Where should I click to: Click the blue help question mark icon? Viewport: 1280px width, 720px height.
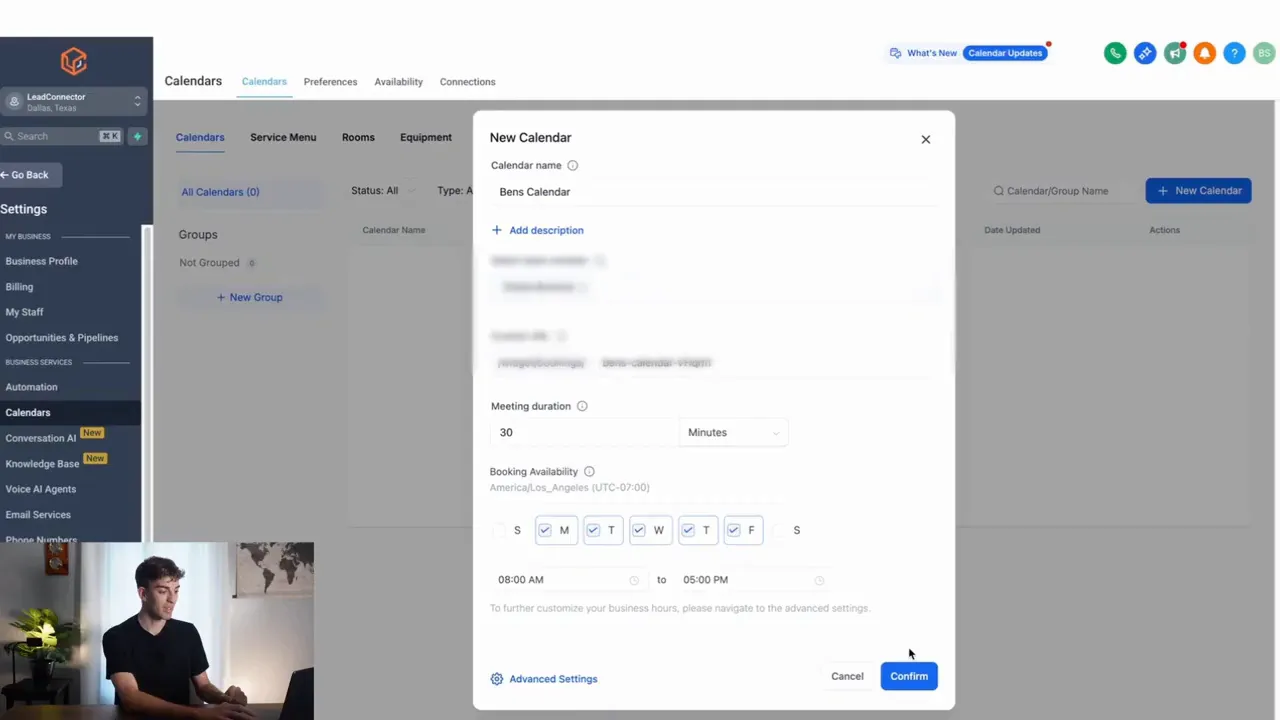(1235, 53)
